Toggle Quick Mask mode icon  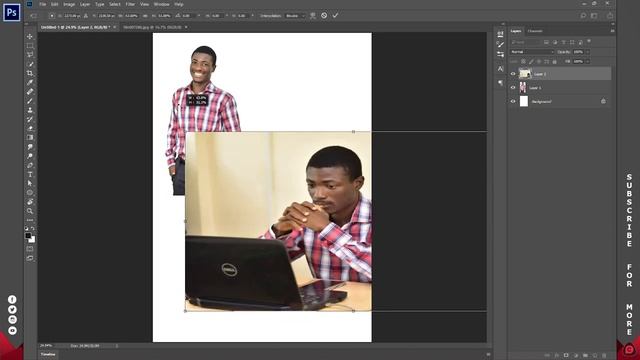click(30, 249)
